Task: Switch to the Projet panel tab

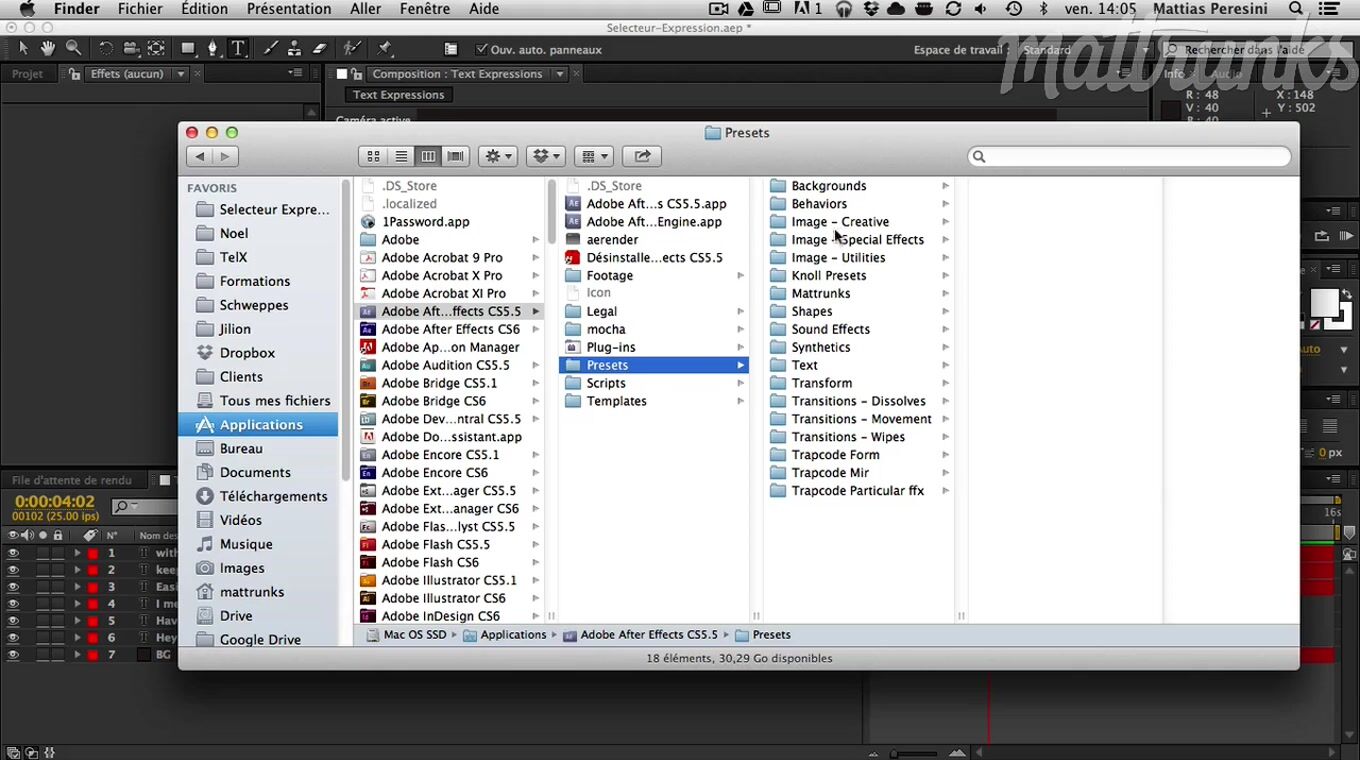Action: [27, 74]
